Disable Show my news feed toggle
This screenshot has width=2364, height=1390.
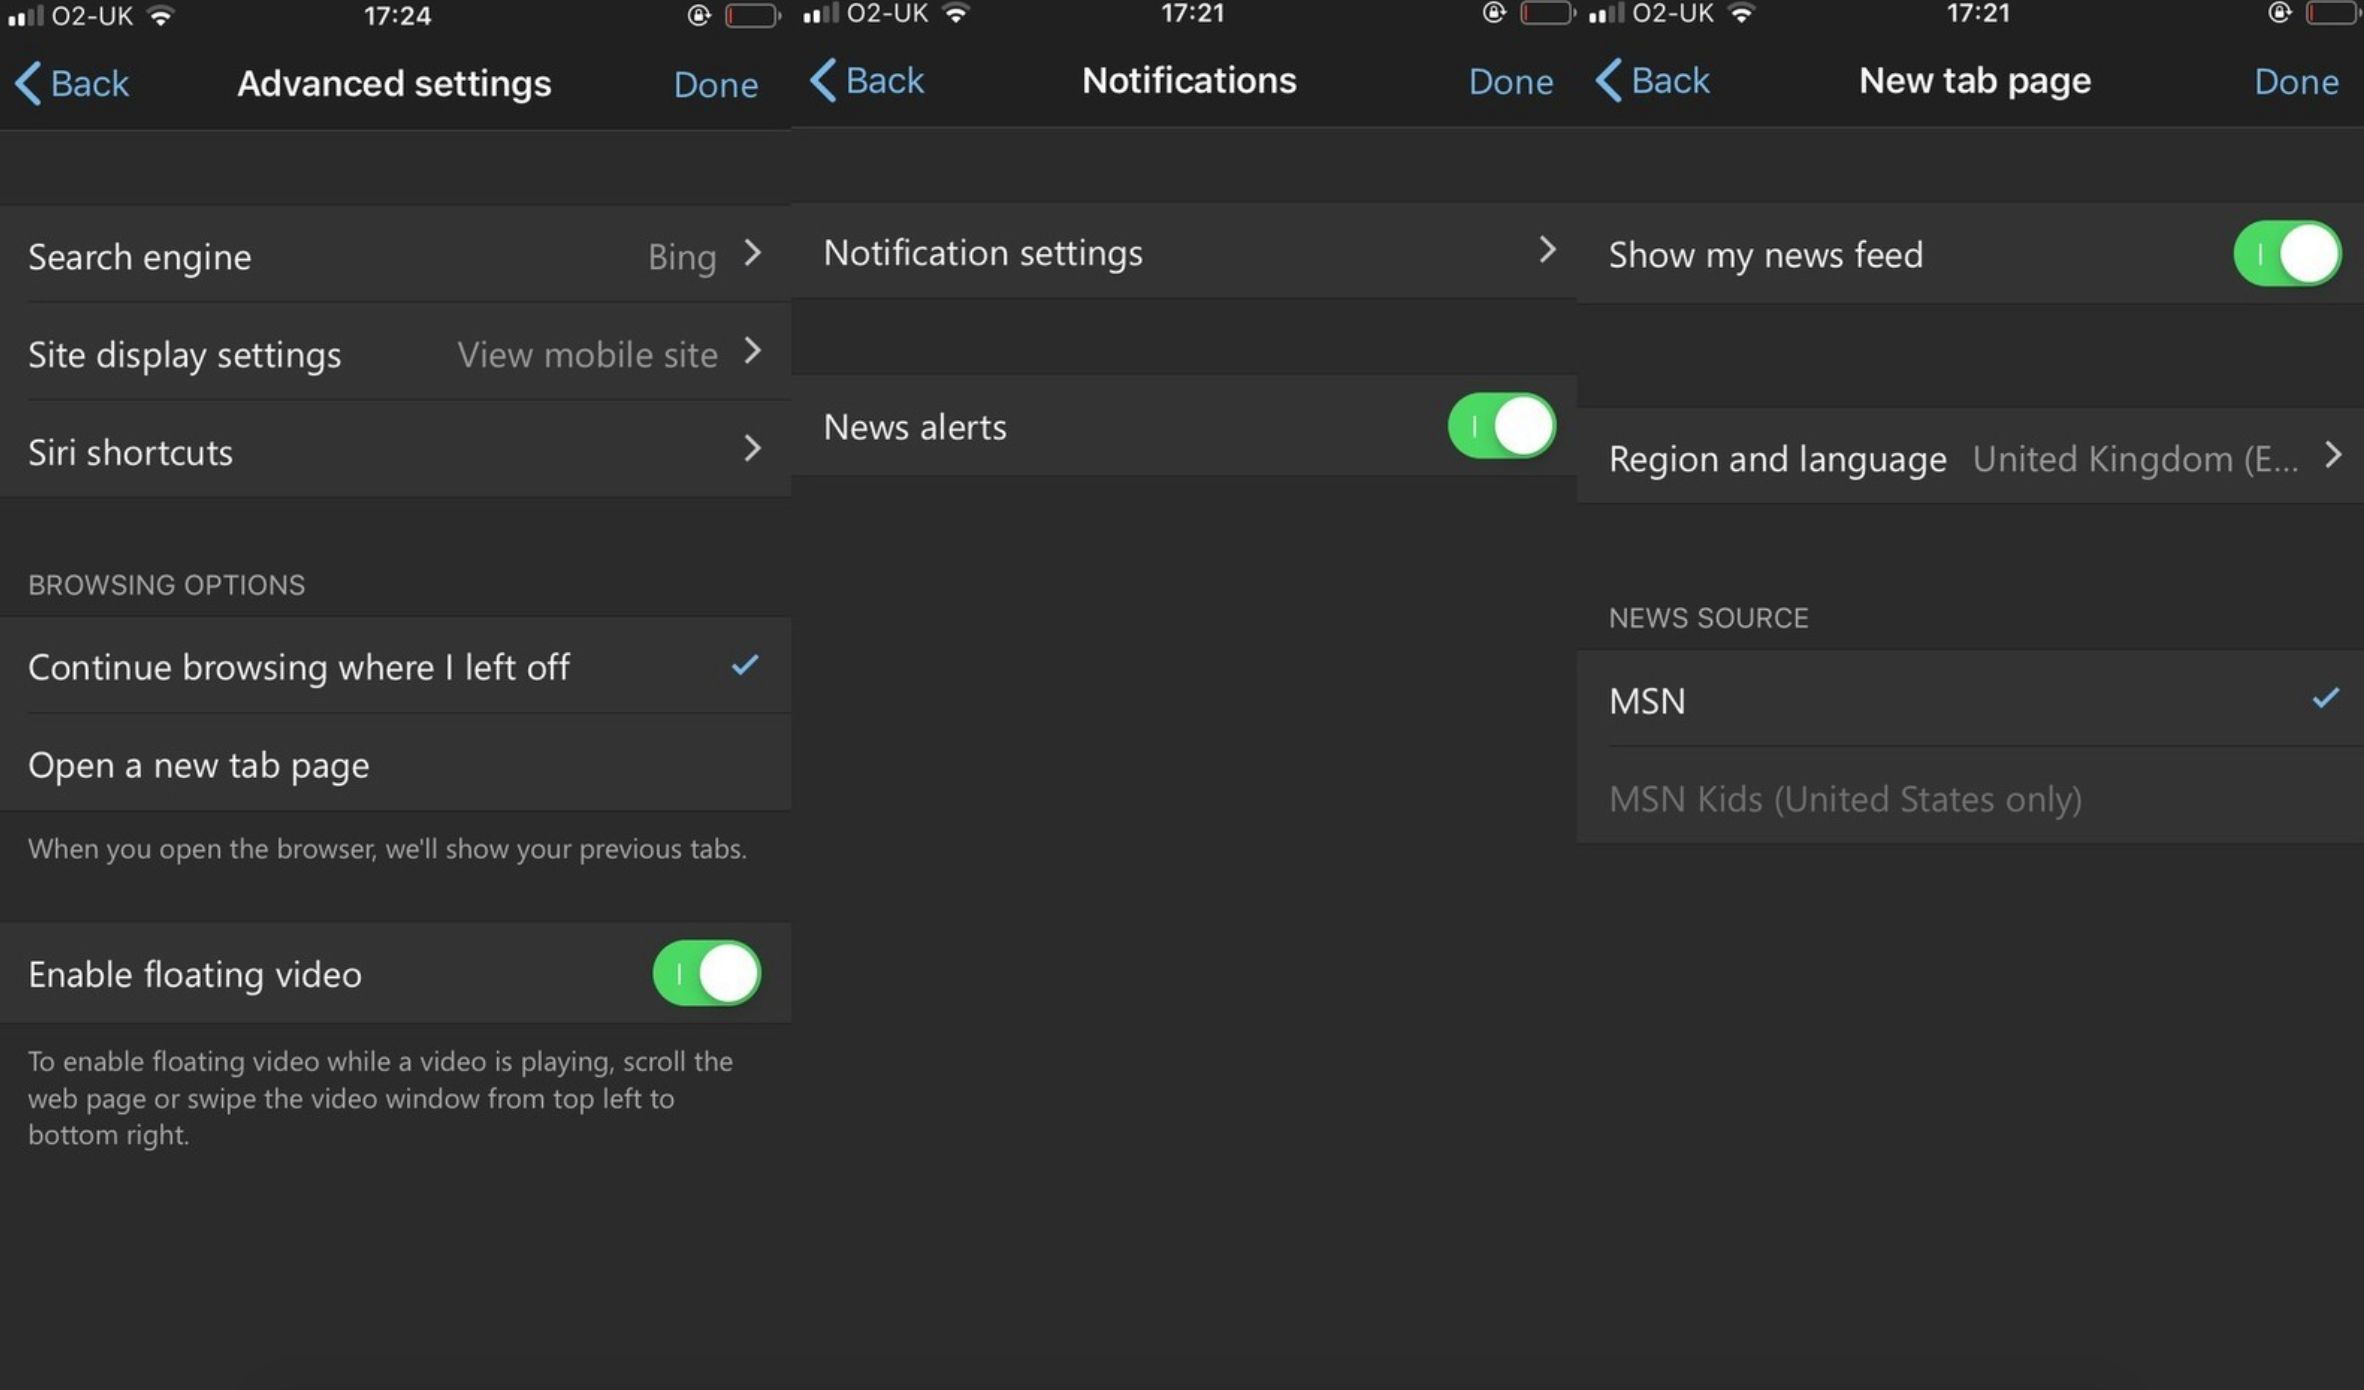(2286, 254)
